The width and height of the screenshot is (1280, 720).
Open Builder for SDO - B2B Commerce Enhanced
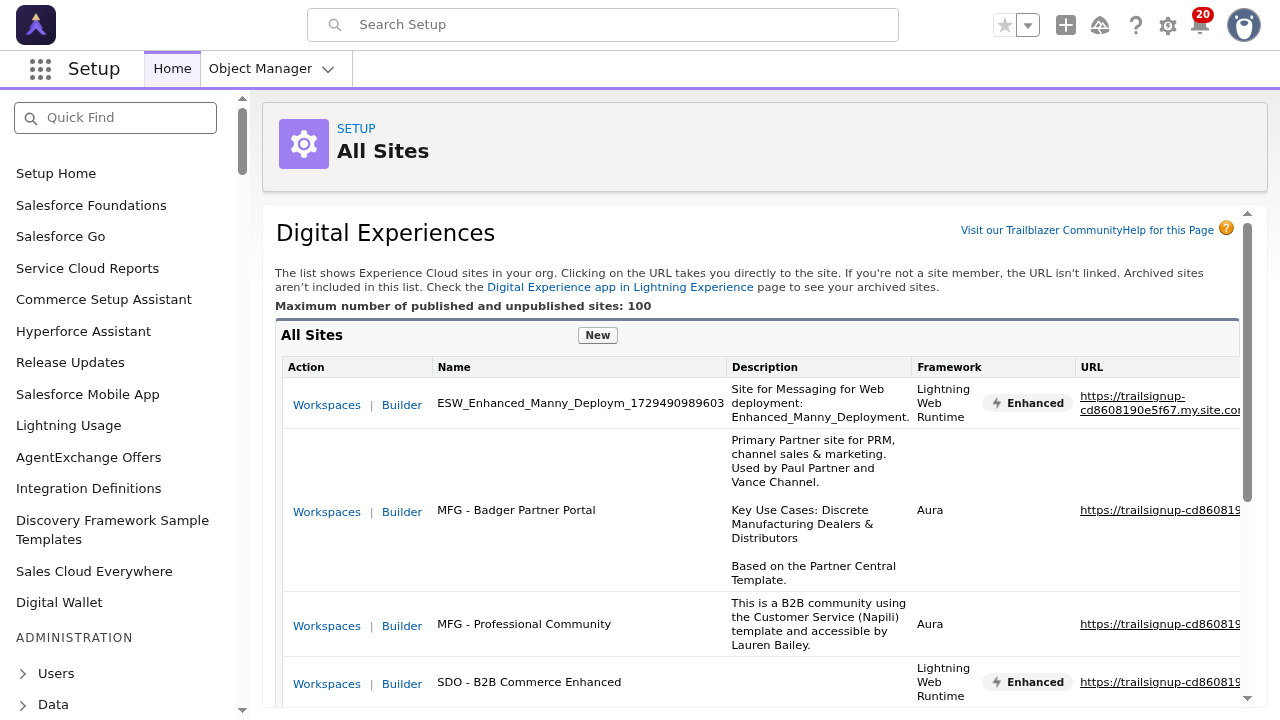click(402, 684)
